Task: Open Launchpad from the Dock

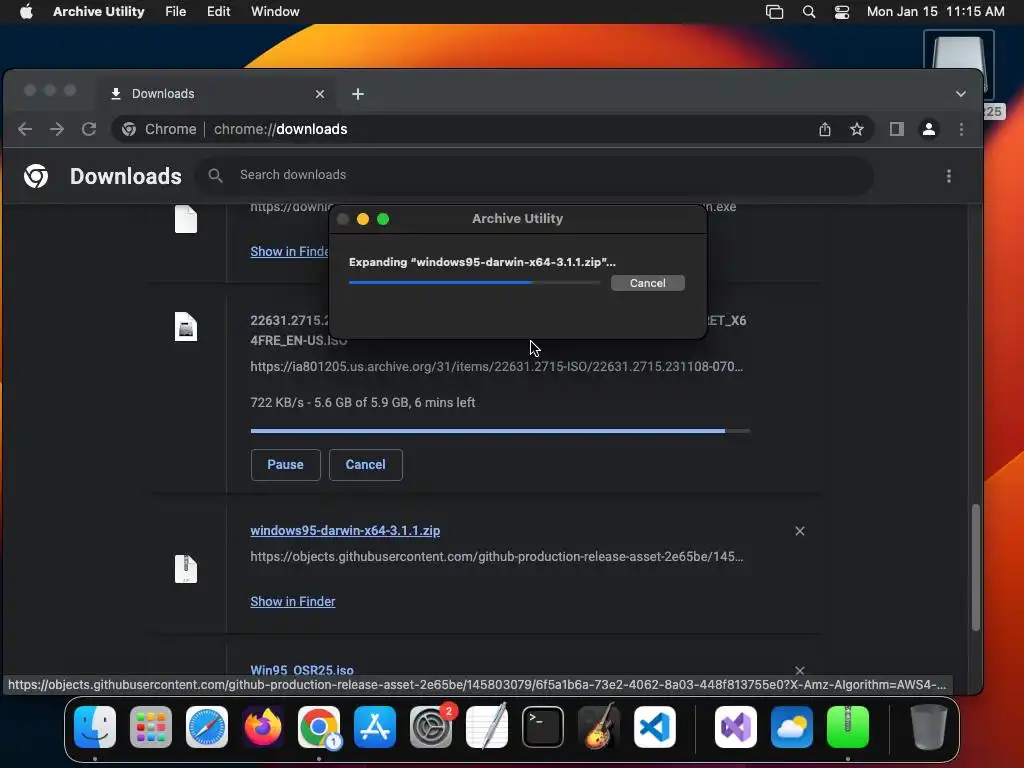Action: pos(151,727)
